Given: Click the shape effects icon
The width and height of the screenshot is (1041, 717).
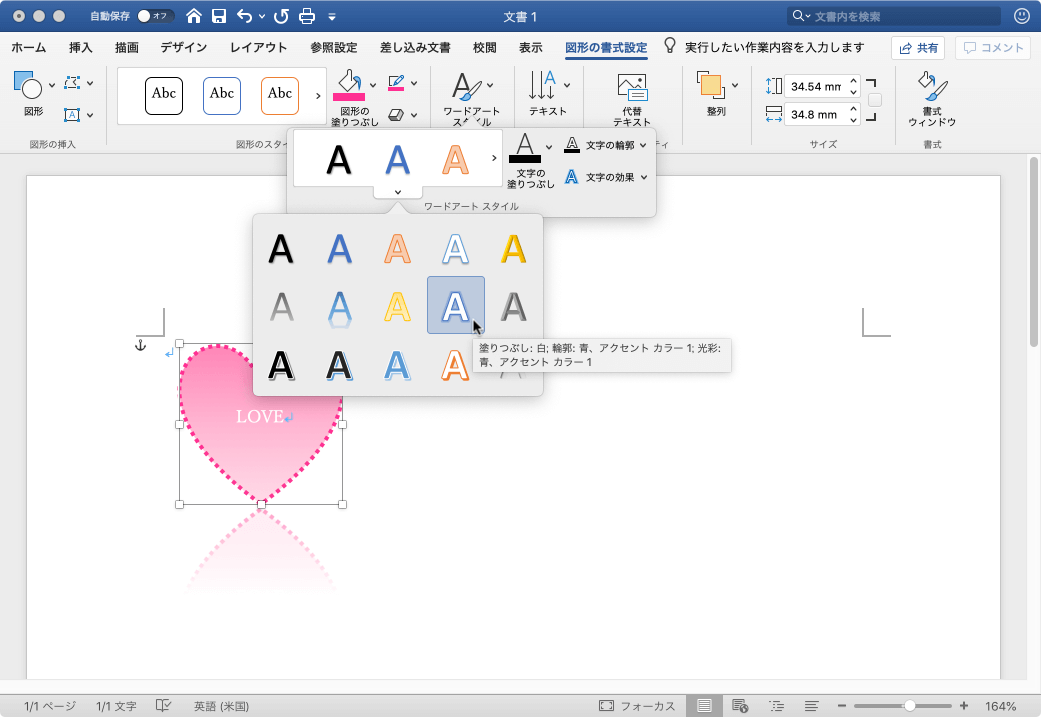Looking at the screenshot, I should pyautogui.click(x=396, y=115).
